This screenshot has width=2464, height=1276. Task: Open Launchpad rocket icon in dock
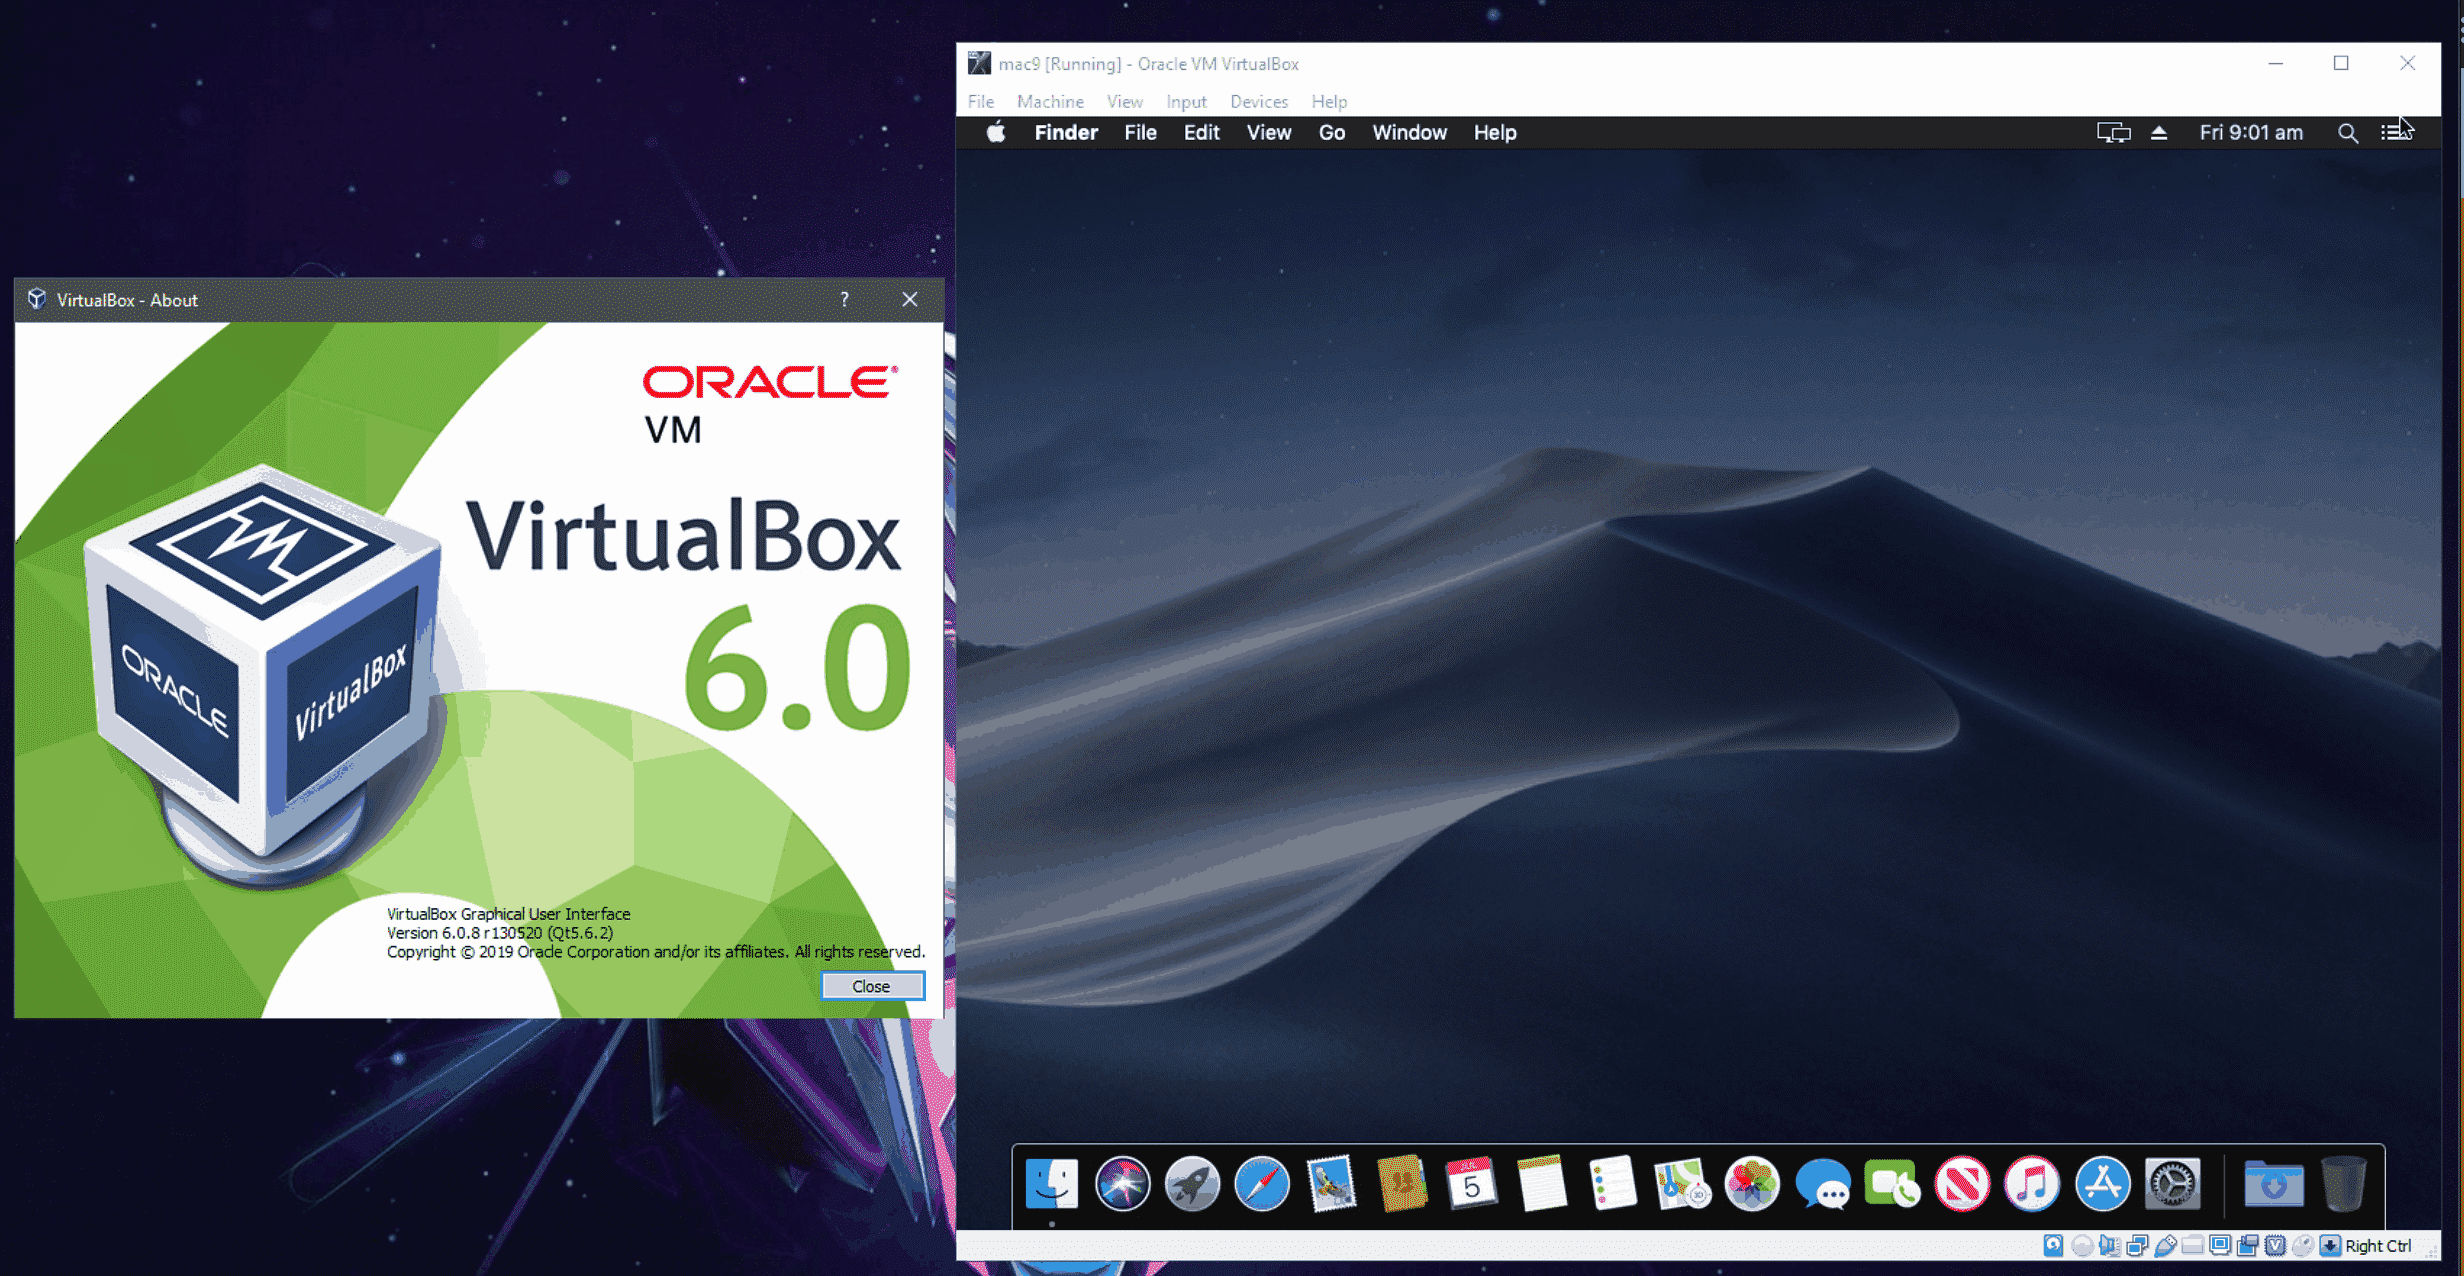tap(1192, 1185)
